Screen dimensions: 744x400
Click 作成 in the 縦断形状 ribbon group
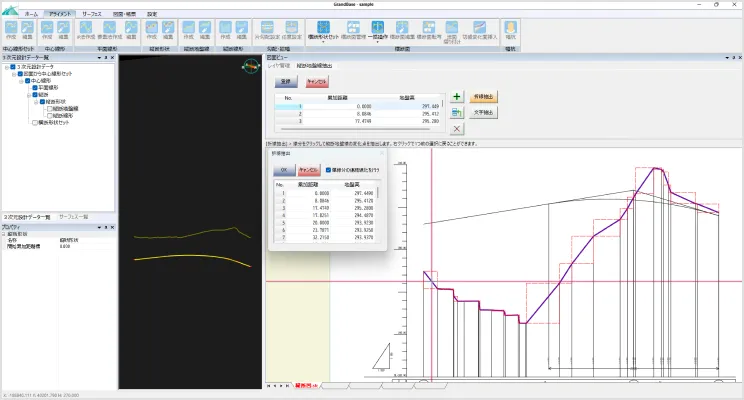coord(151,30)
